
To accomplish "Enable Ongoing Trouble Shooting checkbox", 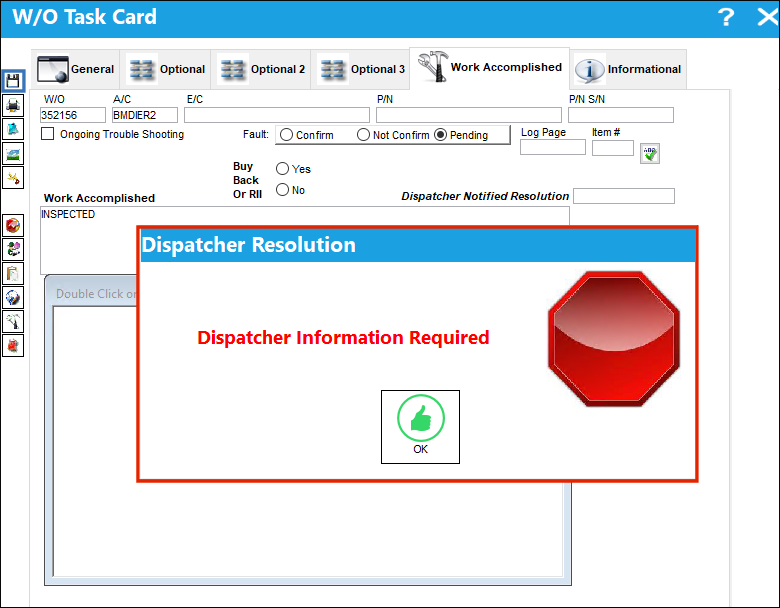I will (48, 134).
